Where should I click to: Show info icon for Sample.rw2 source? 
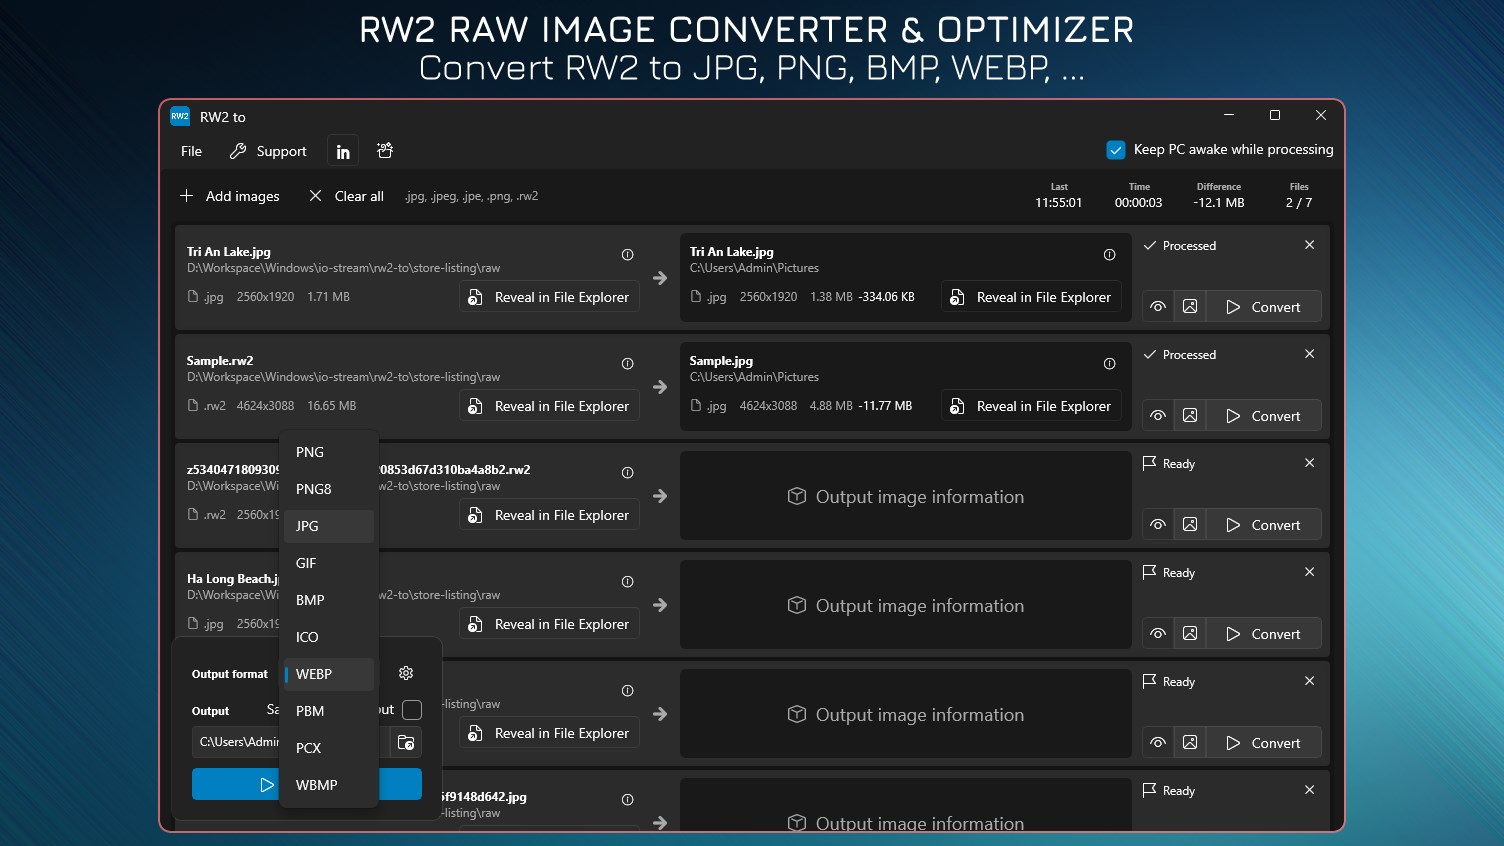628,364
